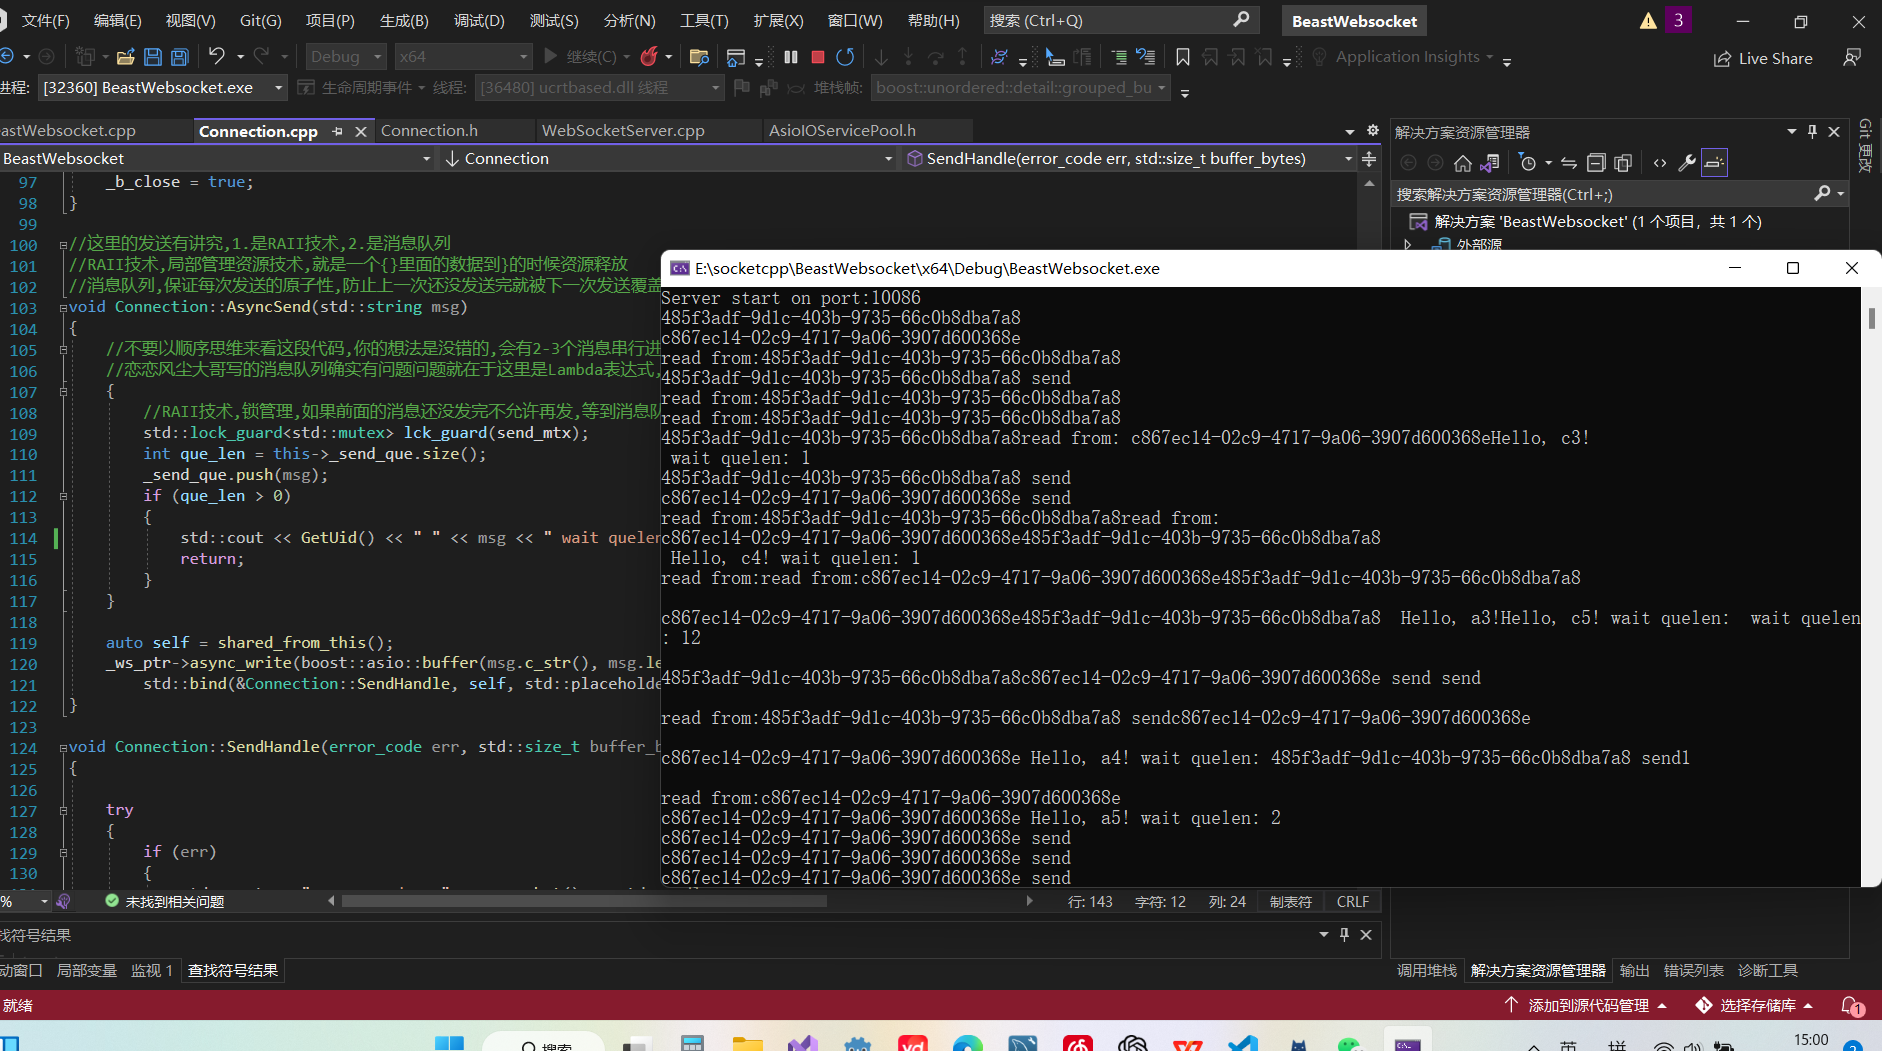The width and height of the screenshot is (1882, 1051).
Task: Switch views icon in Solution Explorer
Action: (1489, 163)
